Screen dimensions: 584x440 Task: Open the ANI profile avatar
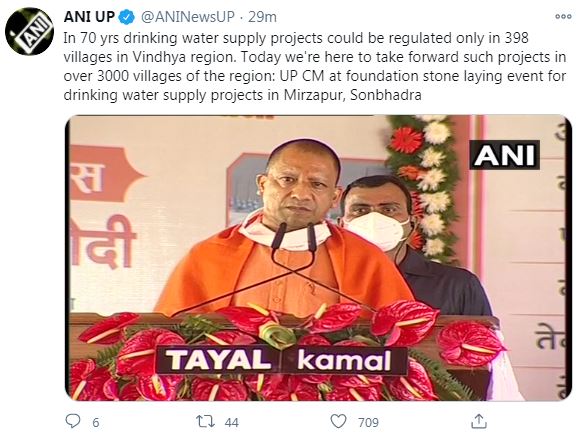click(29, 32)
